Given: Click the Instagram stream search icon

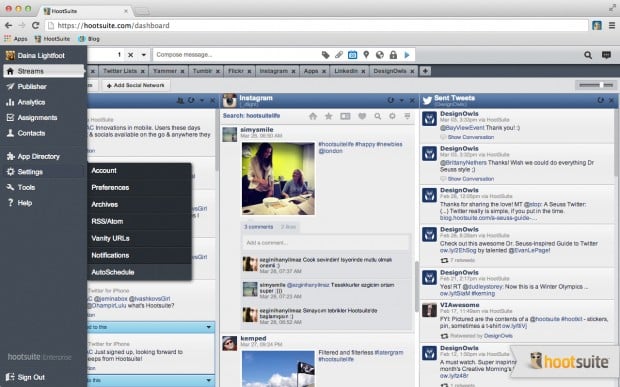Looking at the screenshot, I should 378,116.
